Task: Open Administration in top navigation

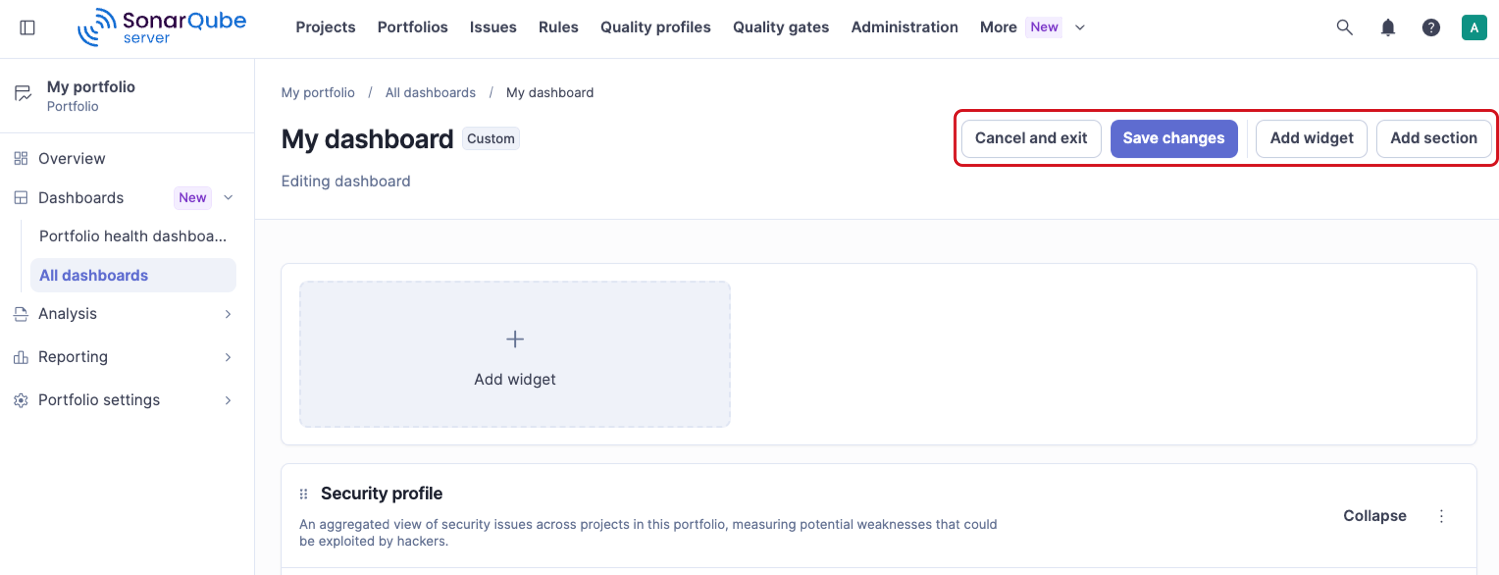Action: coord(905,27)
